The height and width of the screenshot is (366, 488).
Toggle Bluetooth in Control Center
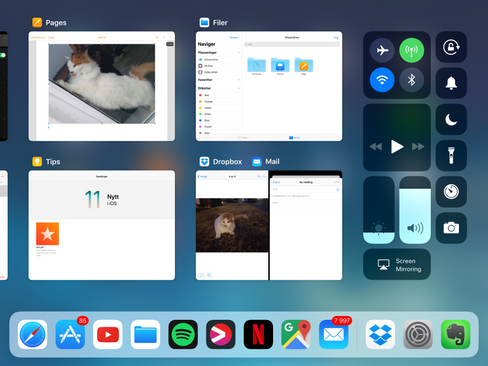point(412,80)
